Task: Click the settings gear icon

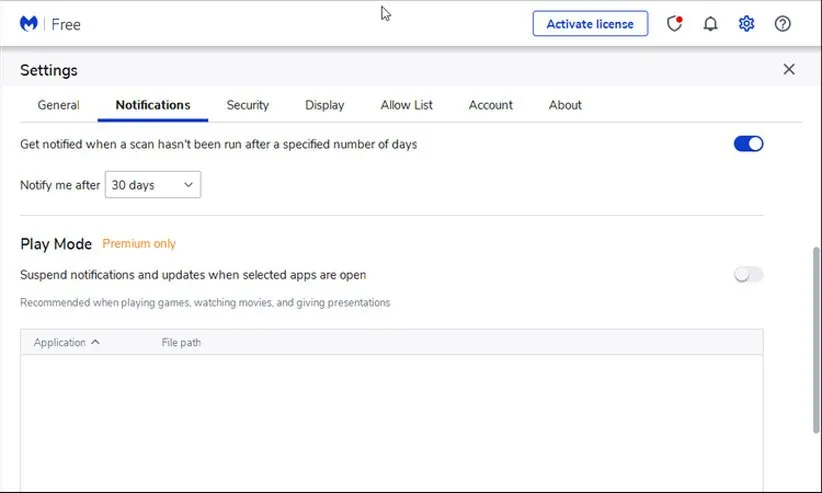Action: [x=746, y=24]
